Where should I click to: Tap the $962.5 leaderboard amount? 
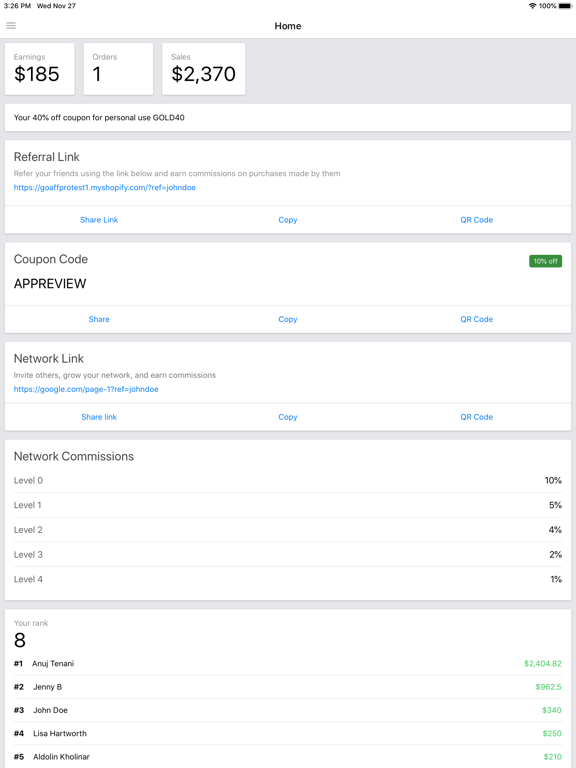click(x=549, y=687)
